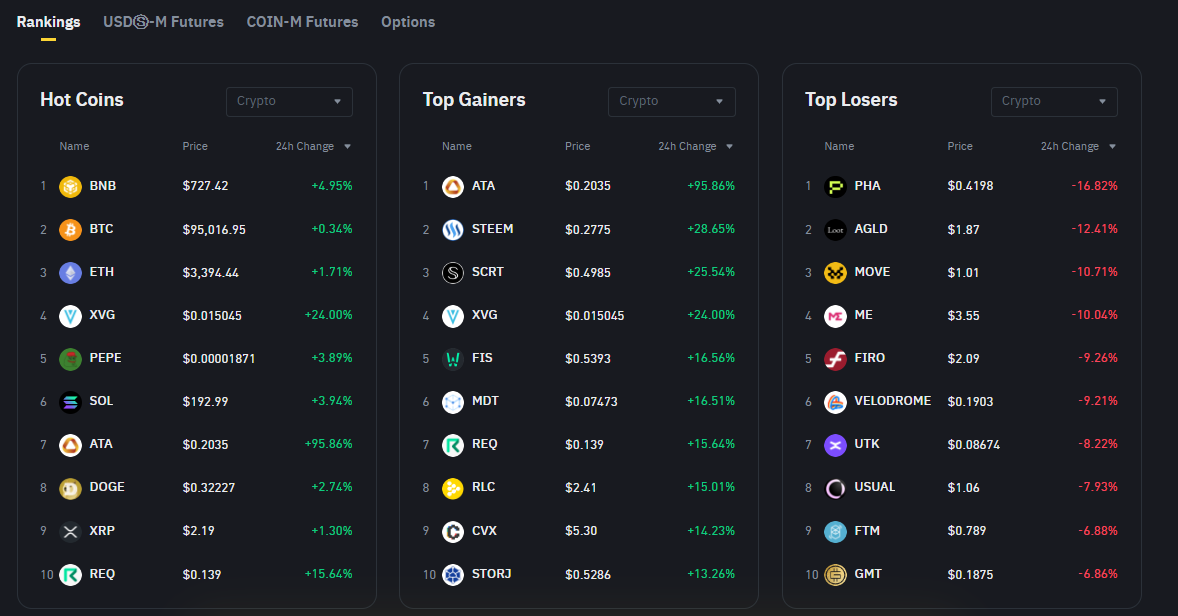Click the SOL coin icon
Screen dimensions: 1178x616
(70, 402)
